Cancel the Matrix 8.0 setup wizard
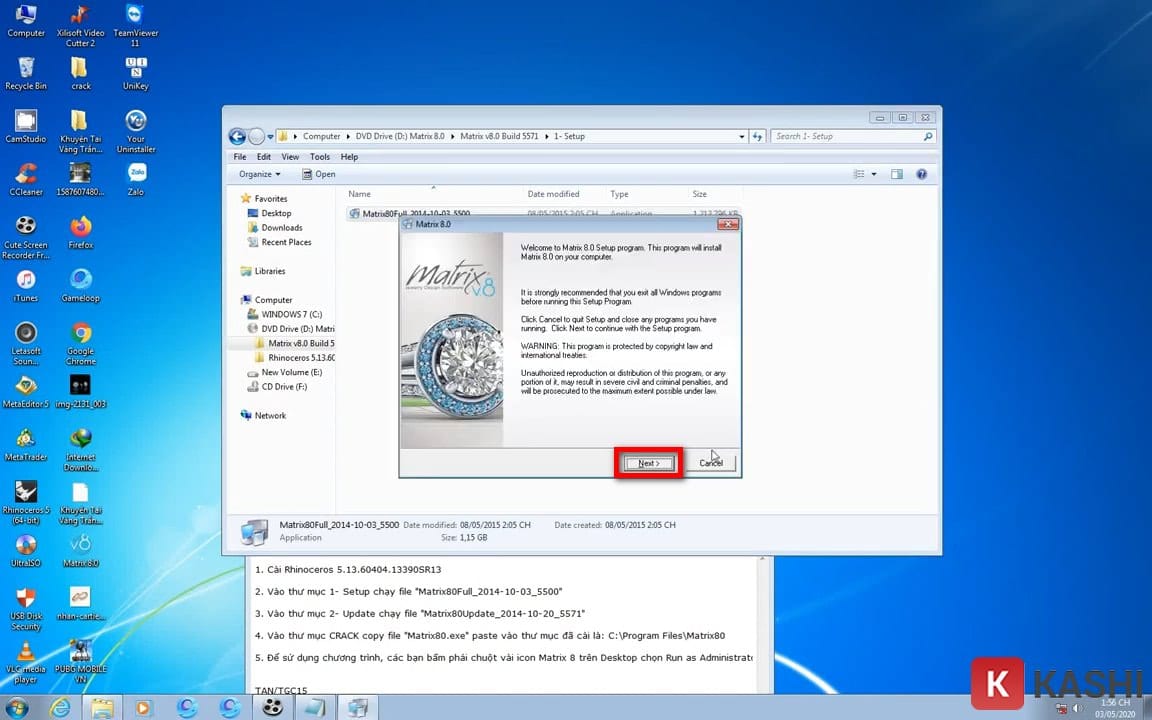Image resolution: width=1152 pixels, height=720 pixels. point(711,463)
